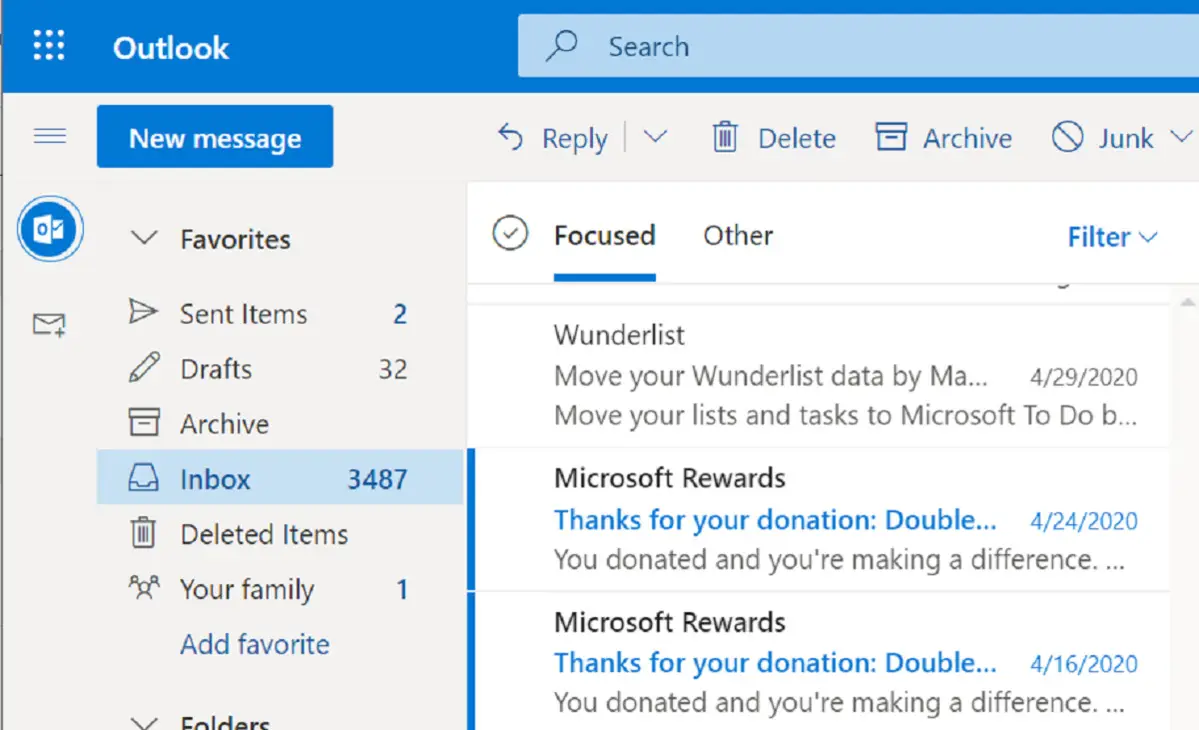Click the Deleted Items trash icon
This screenshot has width=1199, height=730.
point(143,533)
